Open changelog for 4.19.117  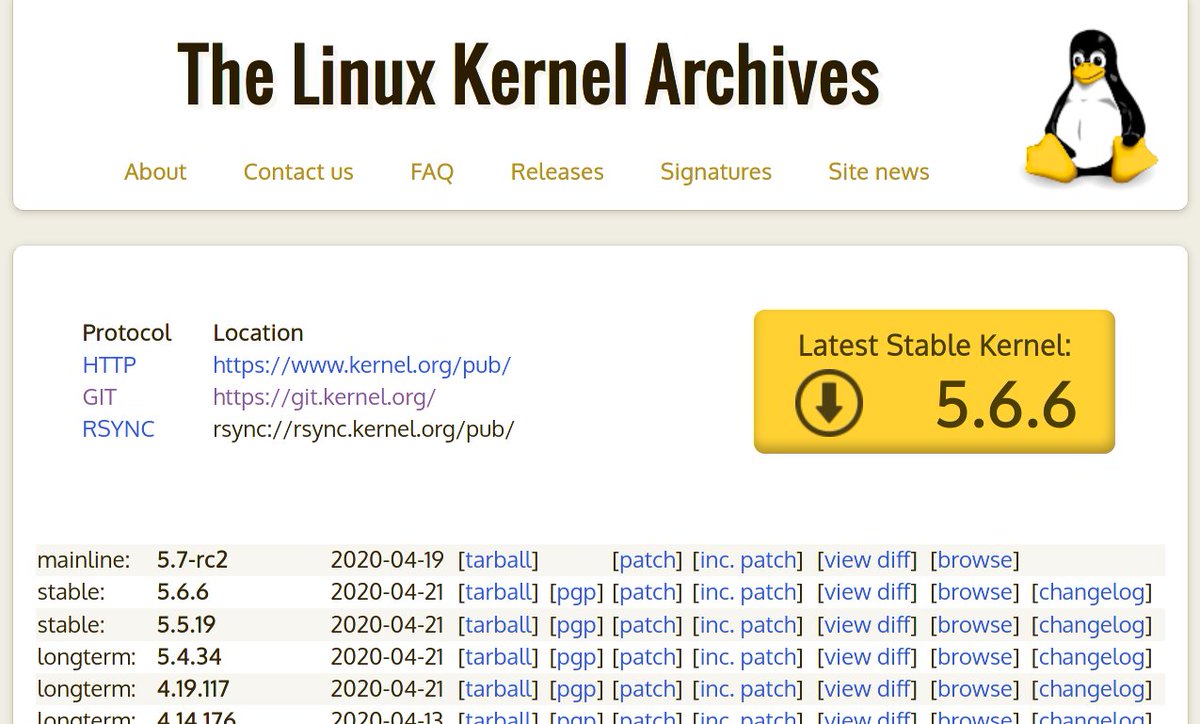coord(1092,689)
